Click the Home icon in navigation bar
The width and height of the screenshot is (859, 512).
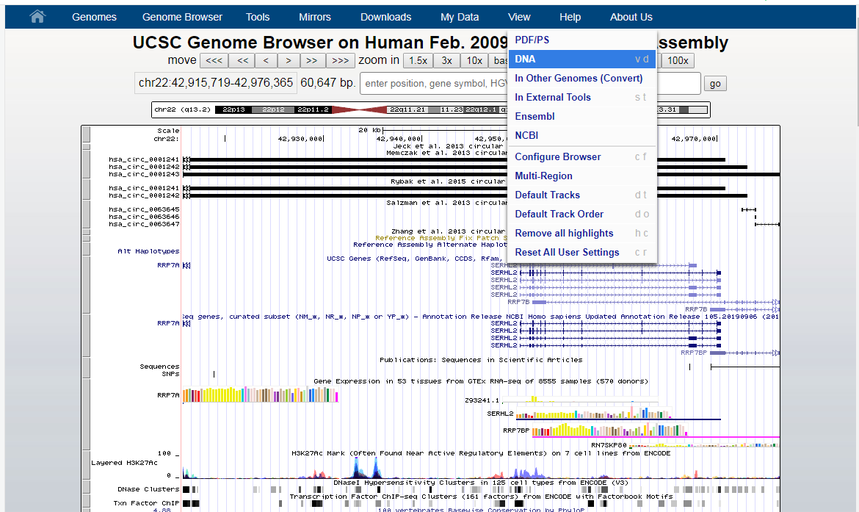tap(37, 17)
